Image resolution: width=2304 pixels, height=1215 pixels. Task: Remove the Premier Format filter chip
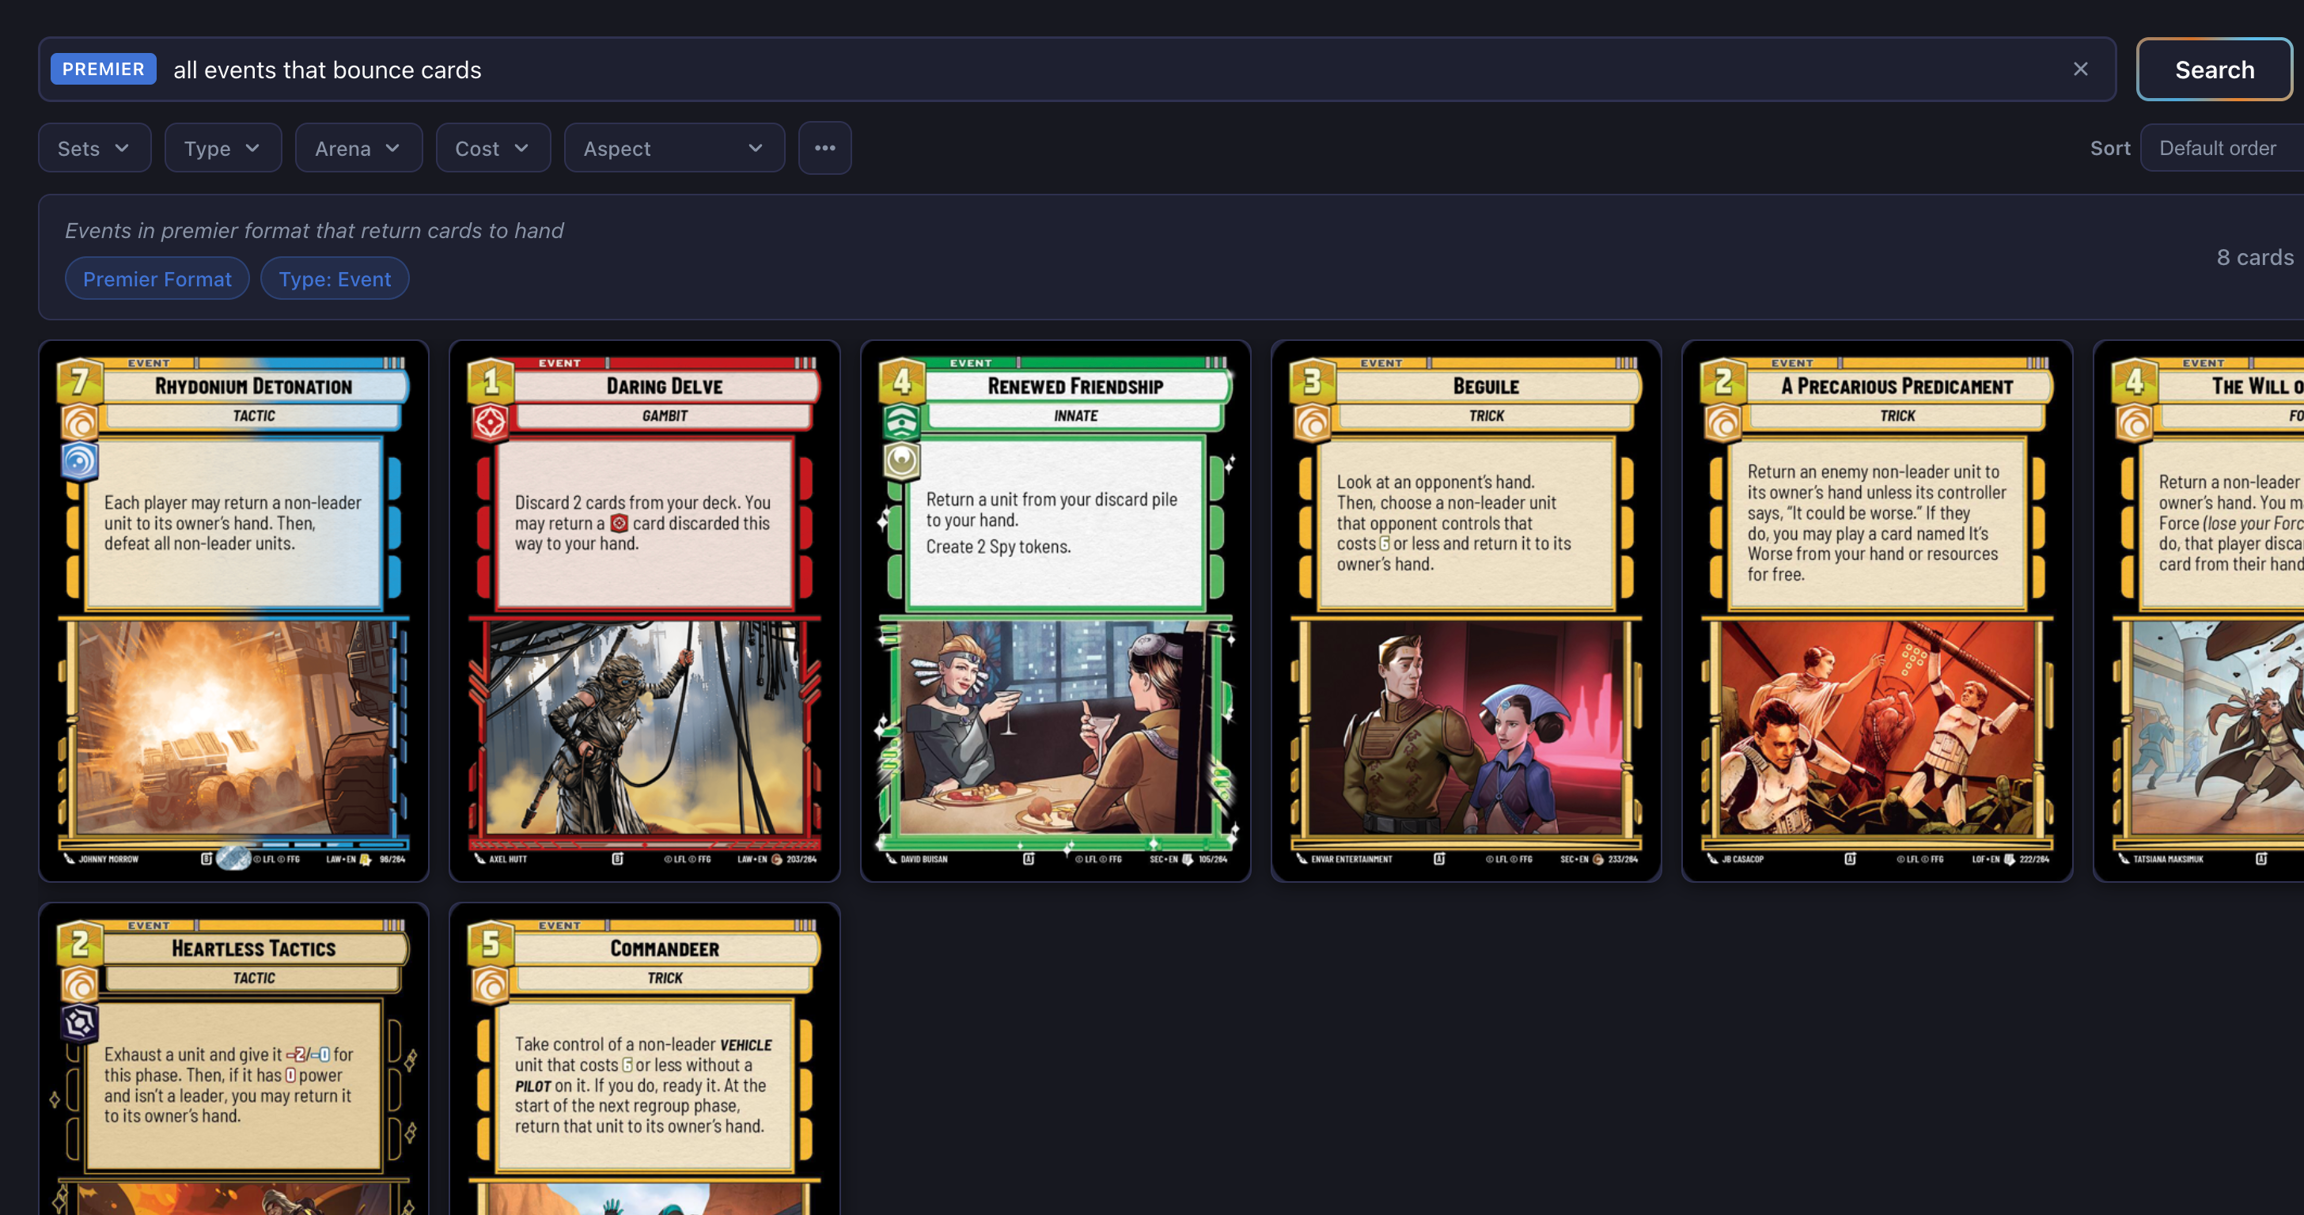[157, 279]
